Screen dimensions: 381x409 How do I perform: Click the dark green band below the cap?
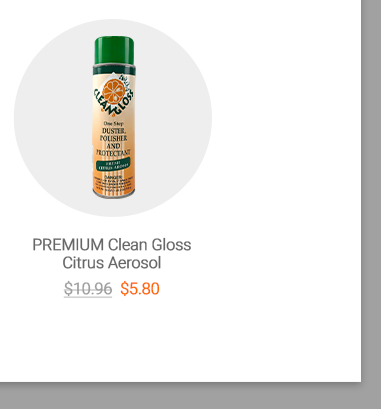[x=114, y=70]
